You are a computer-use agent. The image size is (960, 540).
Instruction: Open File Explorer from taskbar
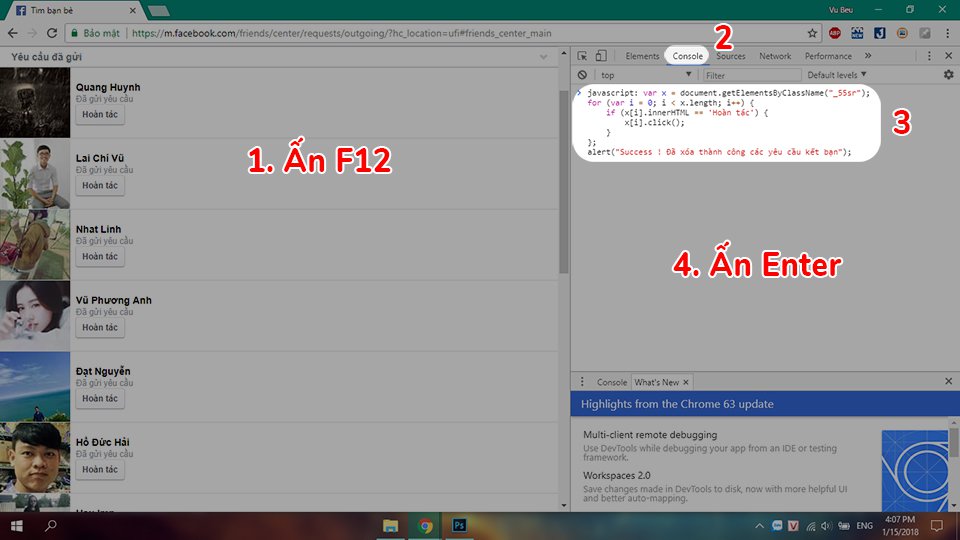coord(390,526)
